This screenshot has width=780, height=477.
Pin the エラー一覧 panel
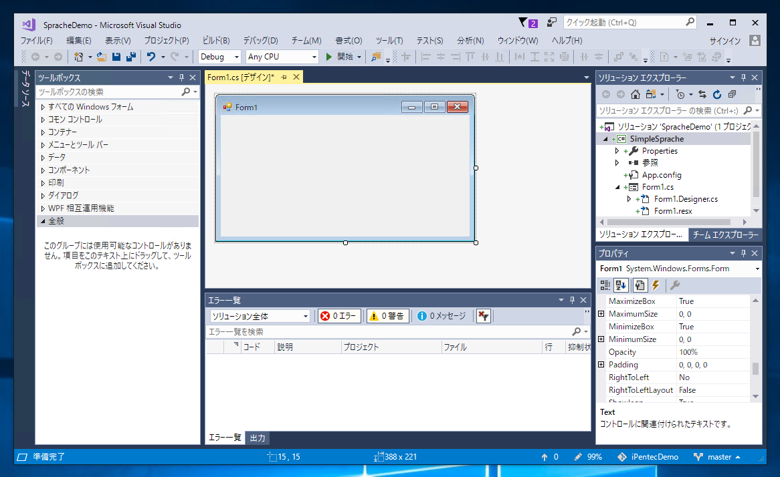tap(572, 300)
